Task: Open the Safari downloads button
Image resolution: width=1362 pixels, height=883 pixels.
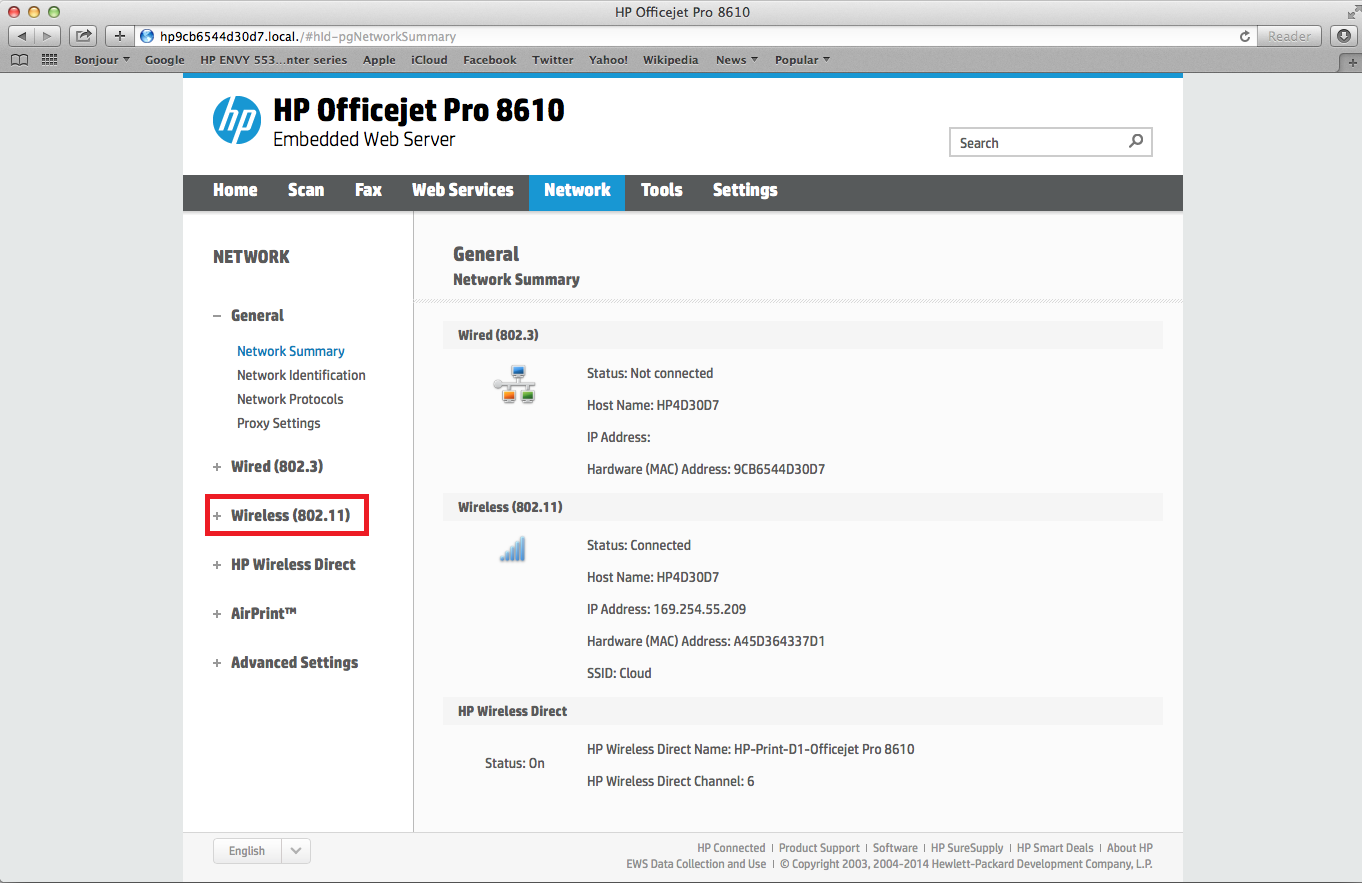Action: click(1346, 36)
